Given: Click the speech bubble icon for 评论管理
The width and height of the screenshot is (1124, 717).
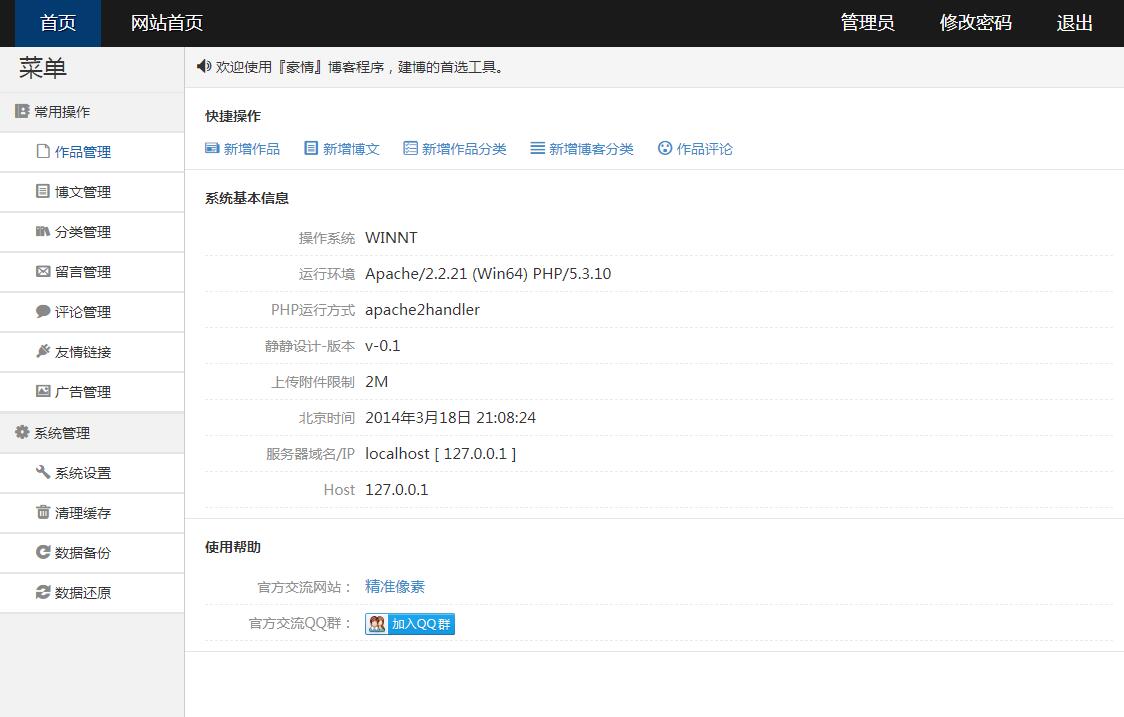Looking at the screenshot, I should 43,311.
